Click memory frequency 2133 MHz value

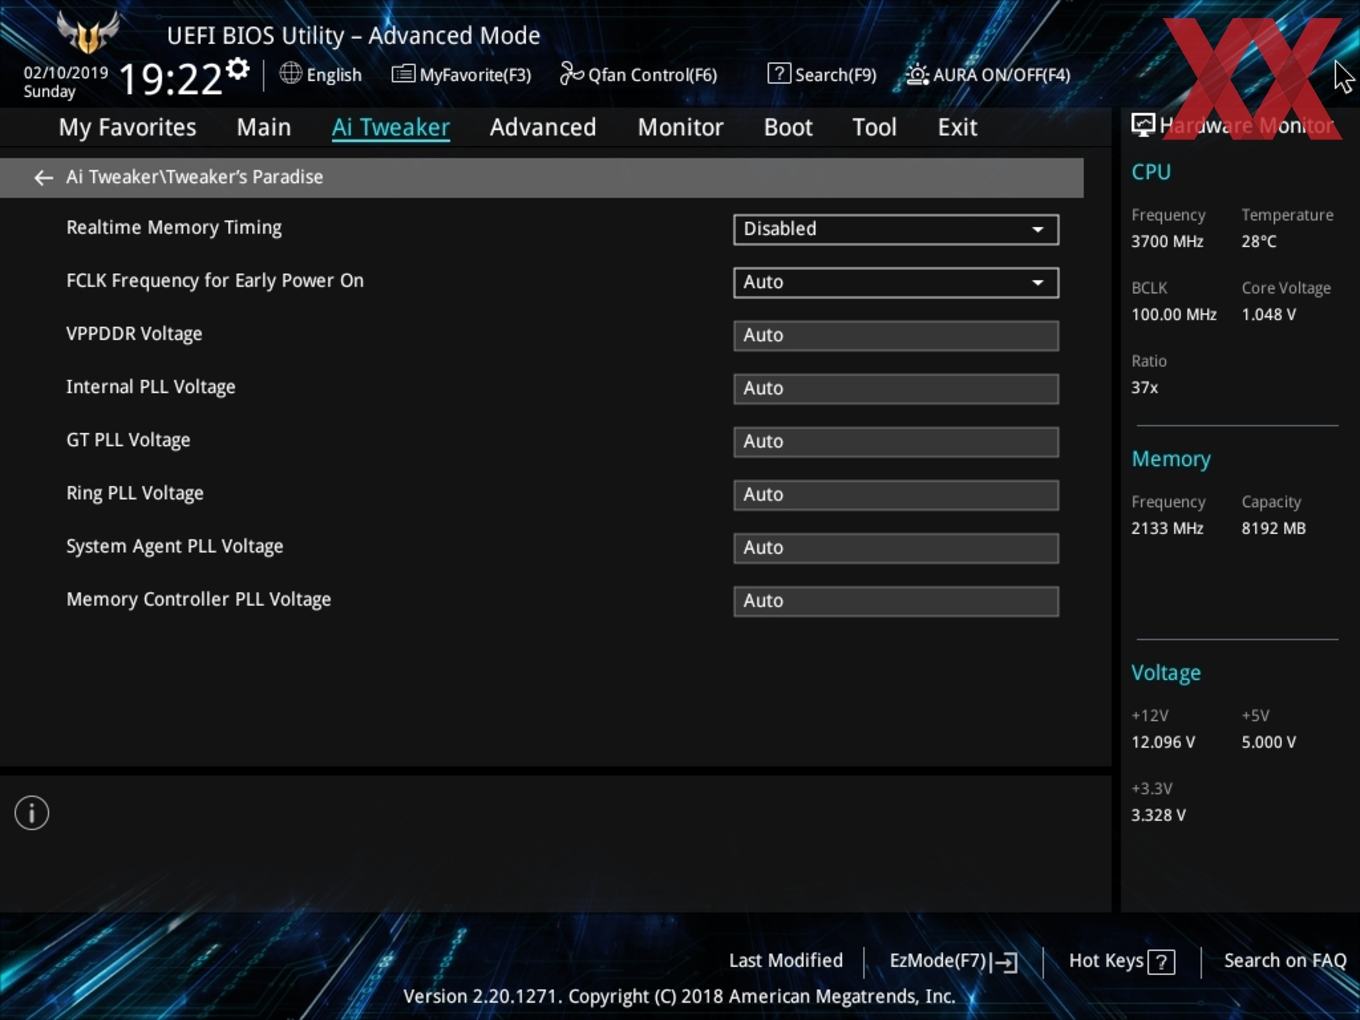1167,529
